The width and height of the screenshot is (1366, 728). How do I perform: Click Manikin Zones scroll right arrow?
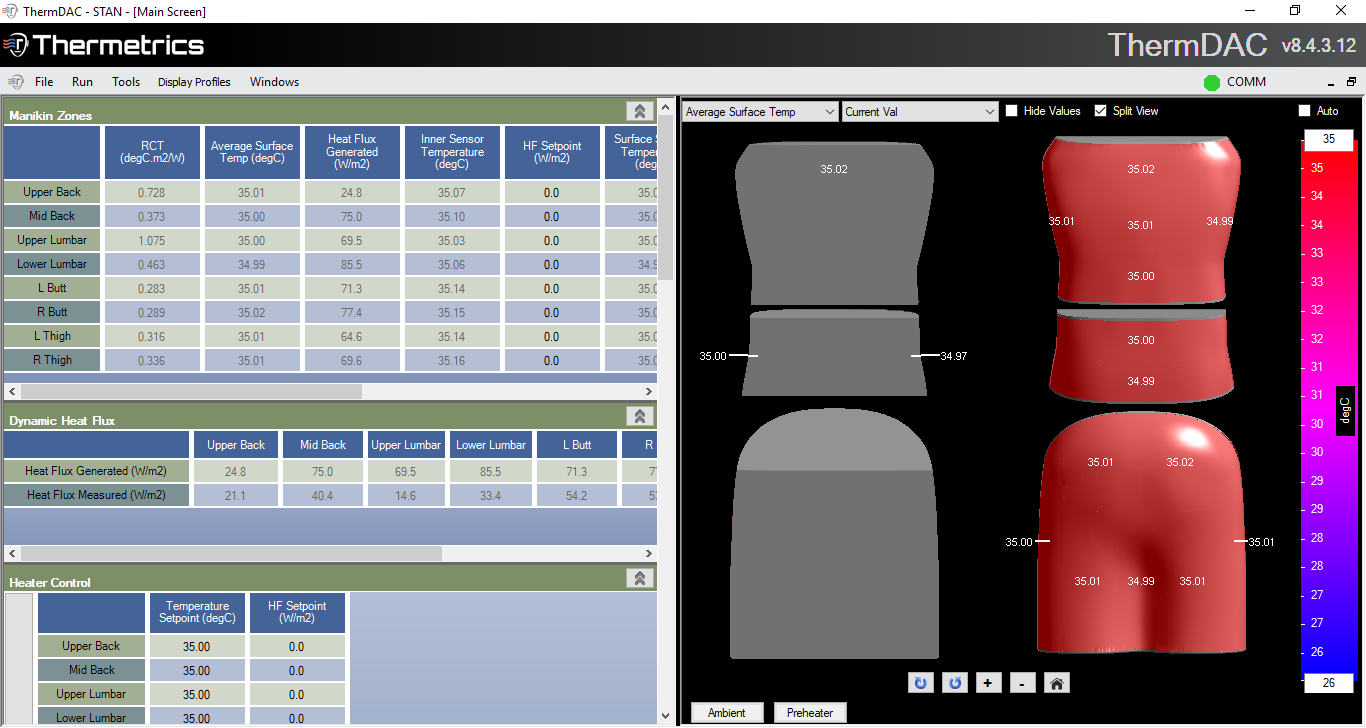point(650,391)
